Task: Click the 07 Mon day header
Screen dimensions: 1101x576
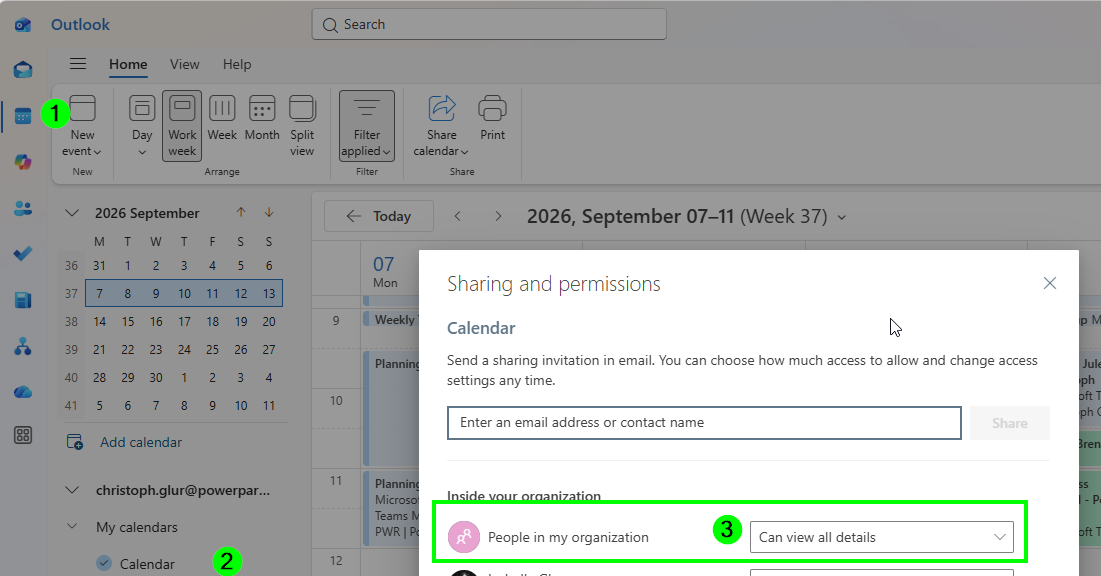Action: tap(385, 272)
